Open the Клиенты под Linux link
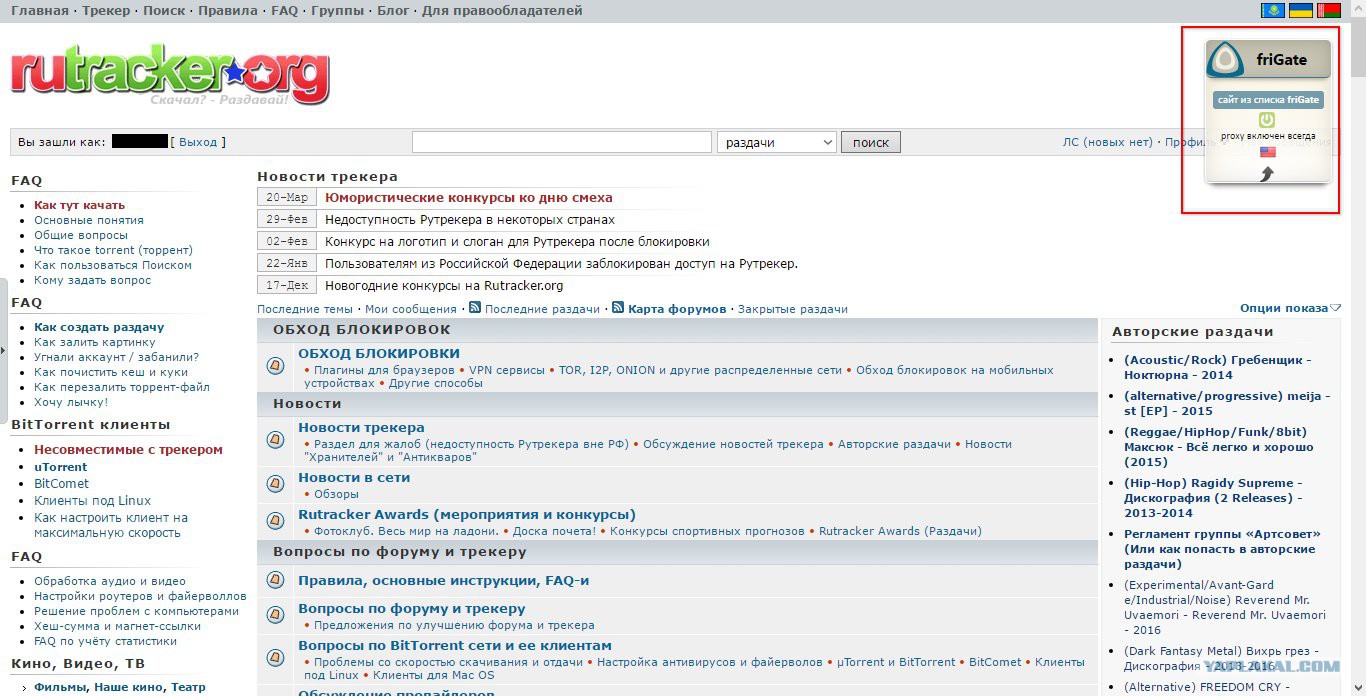This screenshot has width=1366, height=696. coord(93,501)
